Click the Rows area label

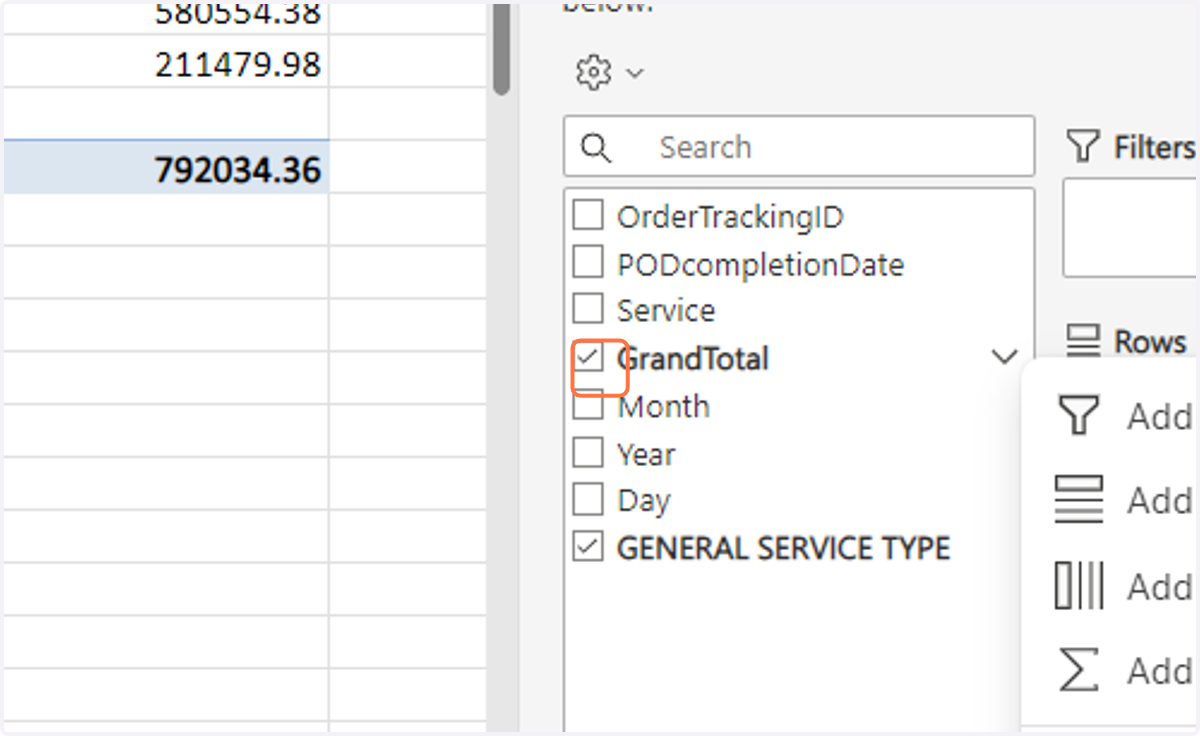(x=1150, y=342)
